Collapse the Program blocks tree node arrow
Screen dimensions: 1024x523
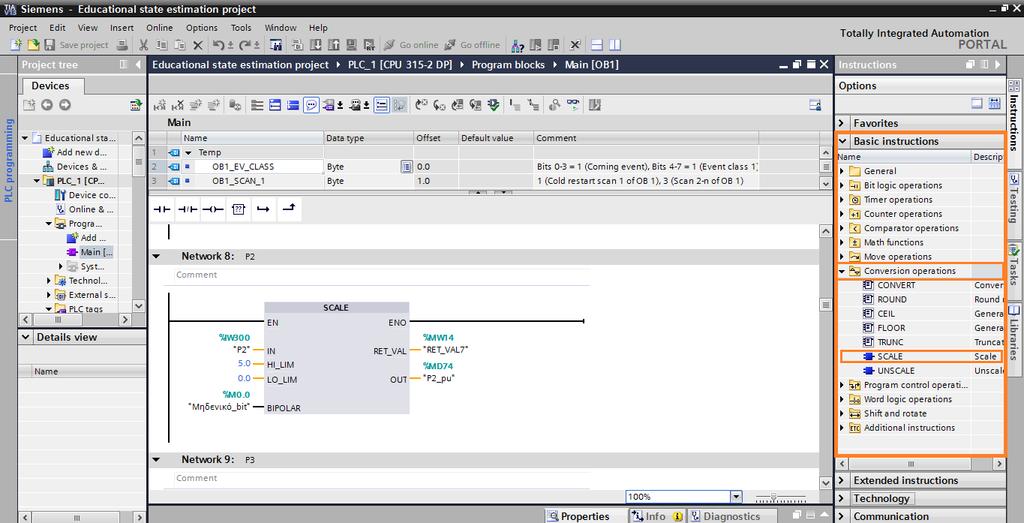pyautogui.click(x=49, y=223)
